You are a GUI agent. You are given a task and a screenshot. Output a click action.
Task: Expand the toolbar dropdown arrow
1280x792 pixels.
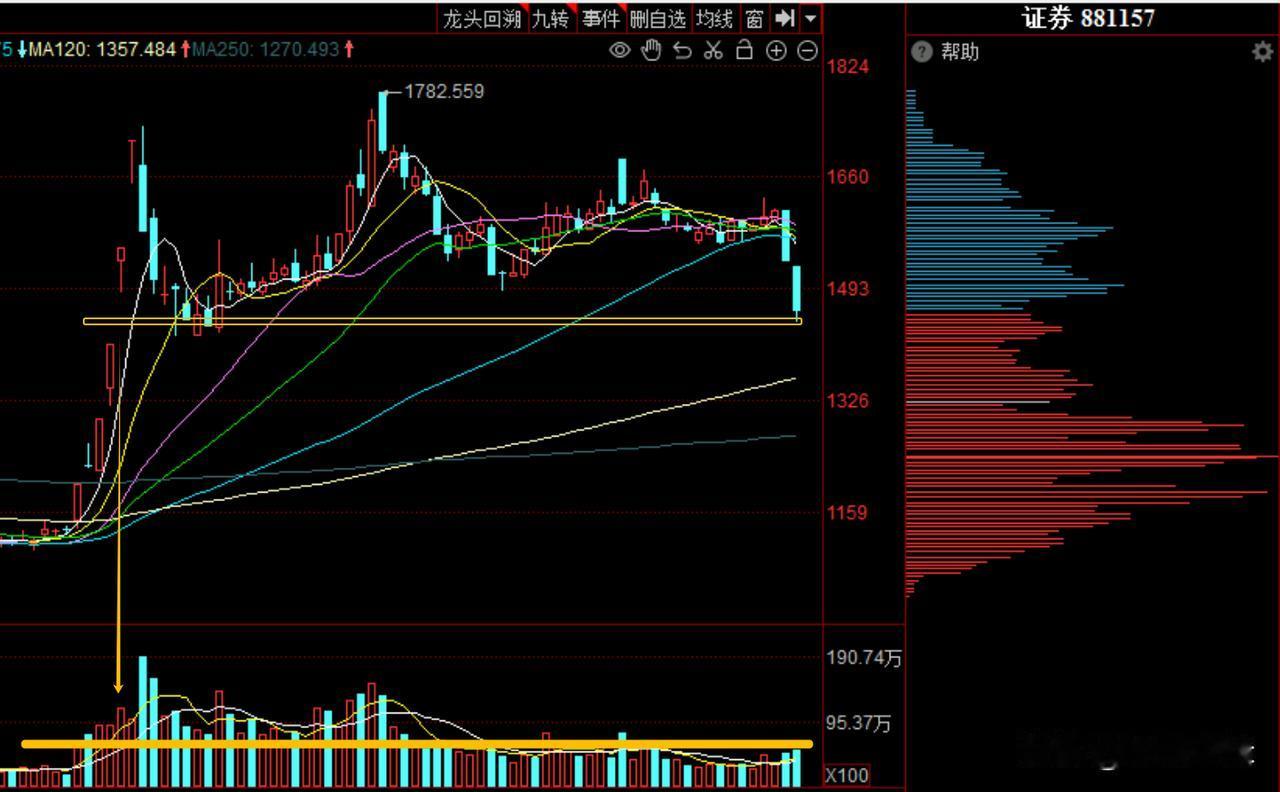pyautogui.click(x=810, y=18)
